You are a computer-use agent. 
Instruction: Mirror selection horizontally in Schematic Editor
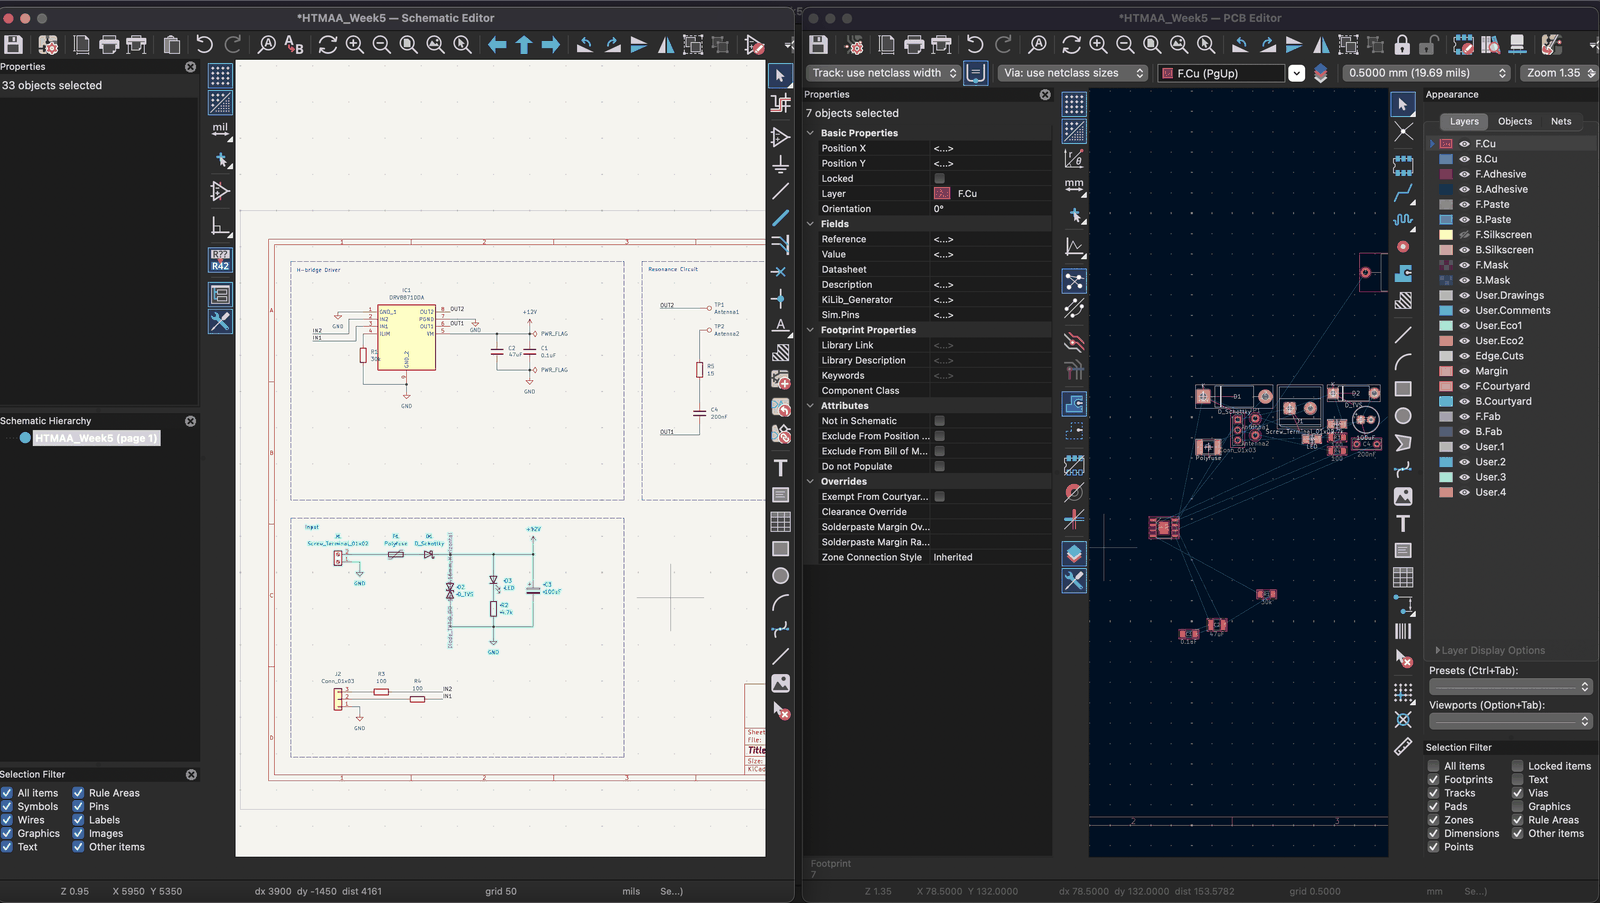(666, 45)
